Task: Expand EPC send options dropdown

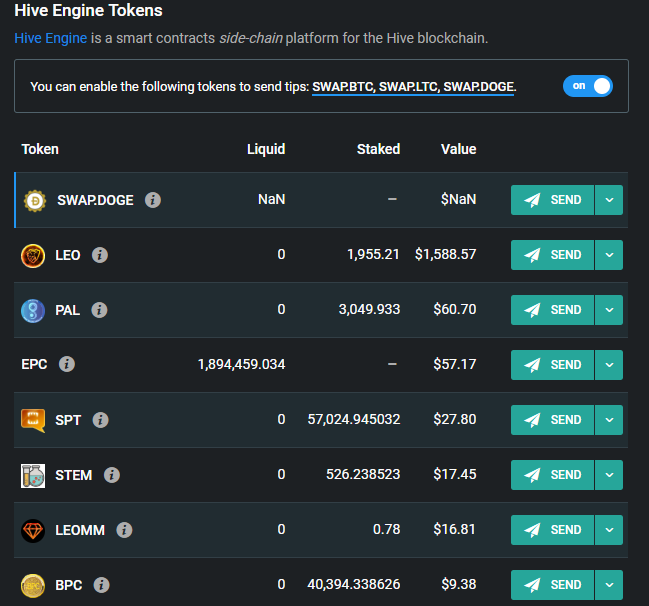Action: (x=609, y=365)
